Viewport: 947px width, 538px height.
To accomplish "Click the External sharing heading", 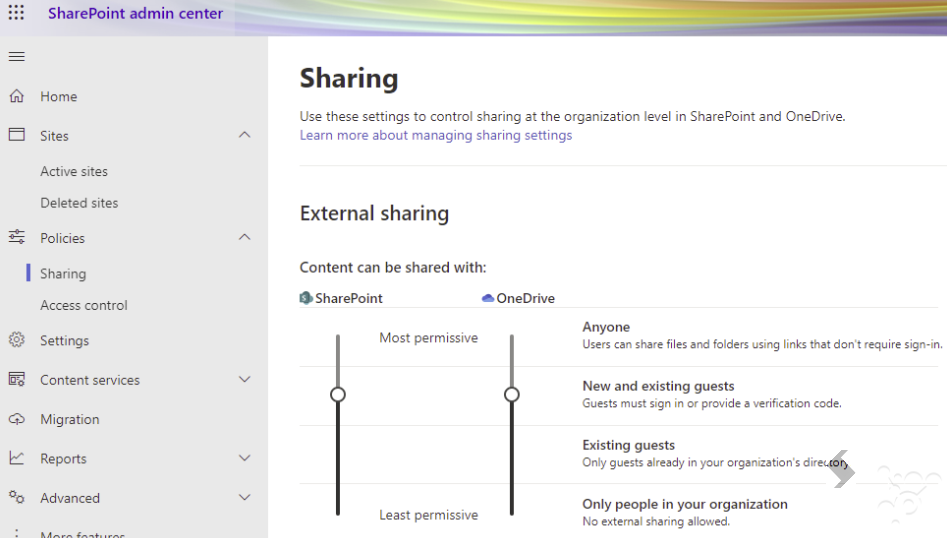I will (374, 213).
